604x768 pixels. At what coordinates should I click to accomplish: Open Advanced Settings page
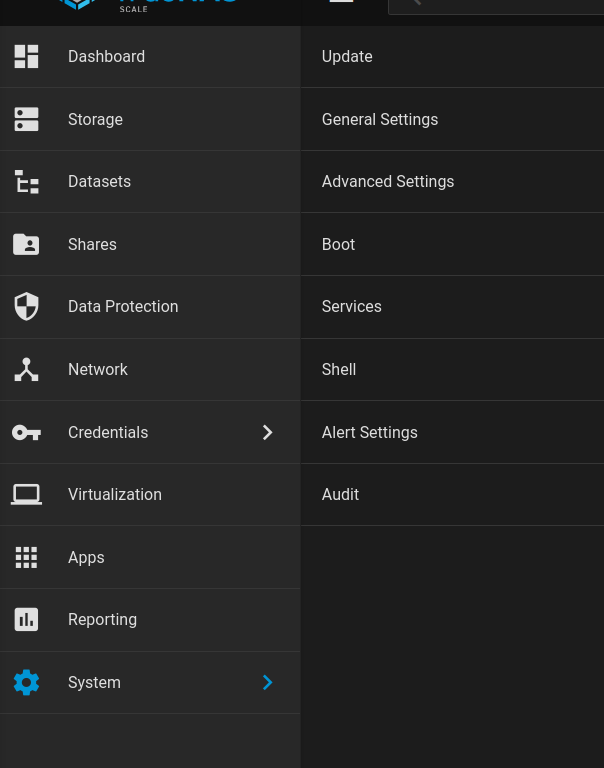[388, 182]
